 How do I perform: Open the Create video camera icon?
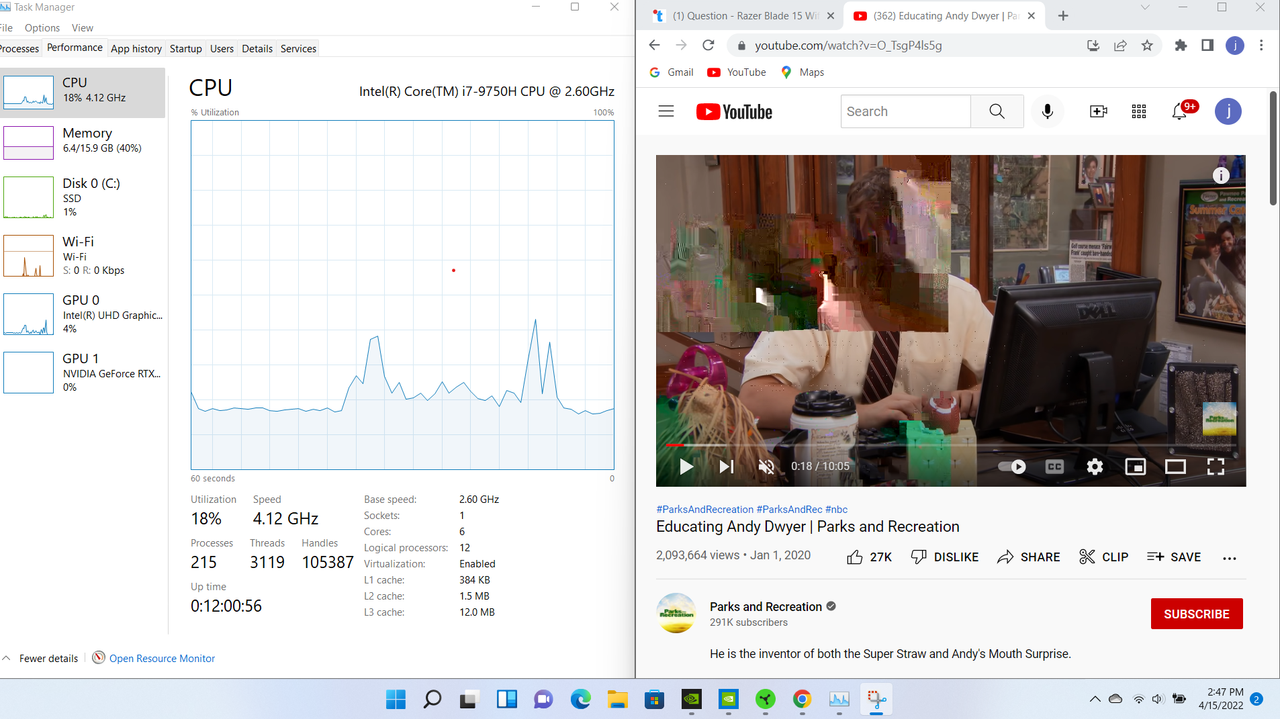[x=1098, y=112]
